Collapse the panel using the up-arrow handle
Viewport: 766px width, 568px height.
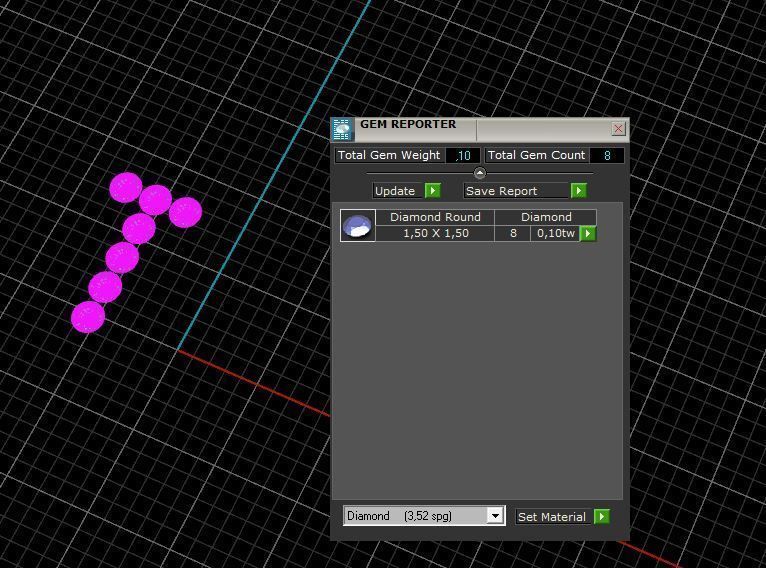click(x=480, y=173)
